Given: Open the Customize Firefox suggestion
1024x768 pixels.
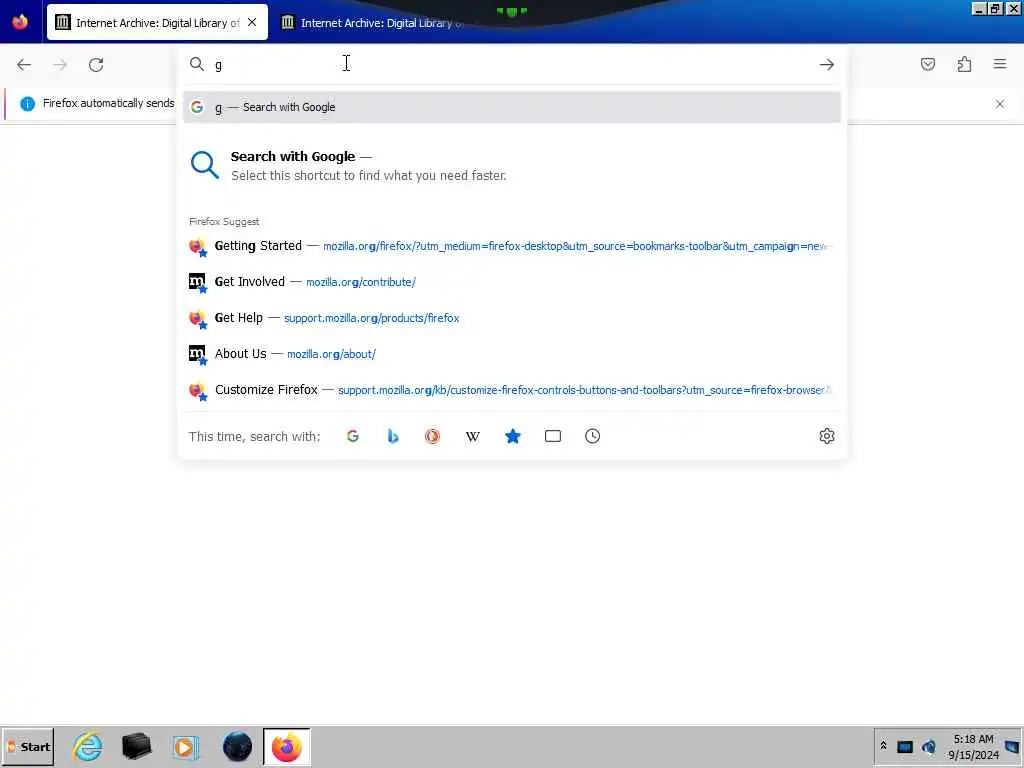Looking at the screenshot, I should point(512,390).
